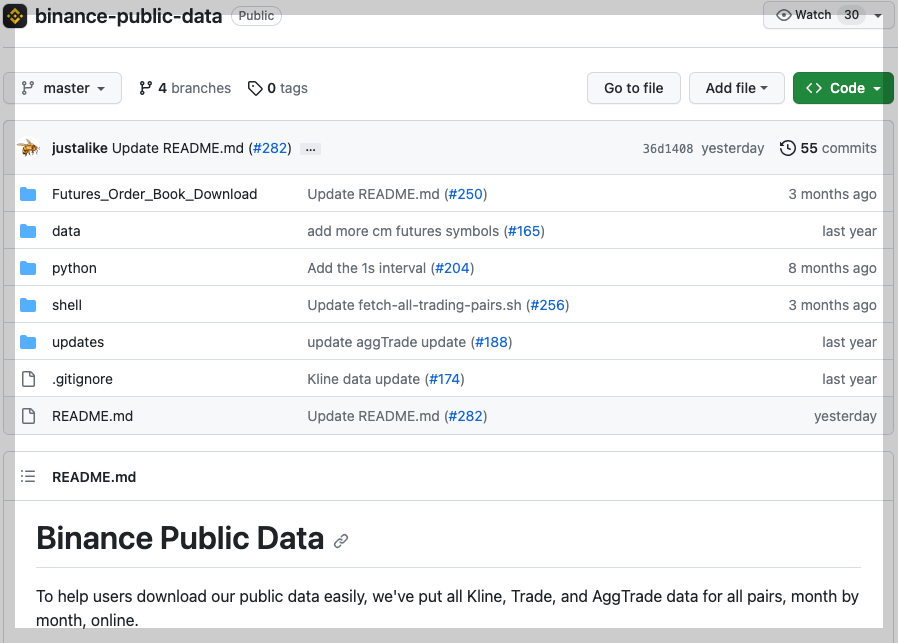Open the folder icon for Futures_Order_Book_Download
Viewport: 898px width, 643px height.
[x=28, y=194]
